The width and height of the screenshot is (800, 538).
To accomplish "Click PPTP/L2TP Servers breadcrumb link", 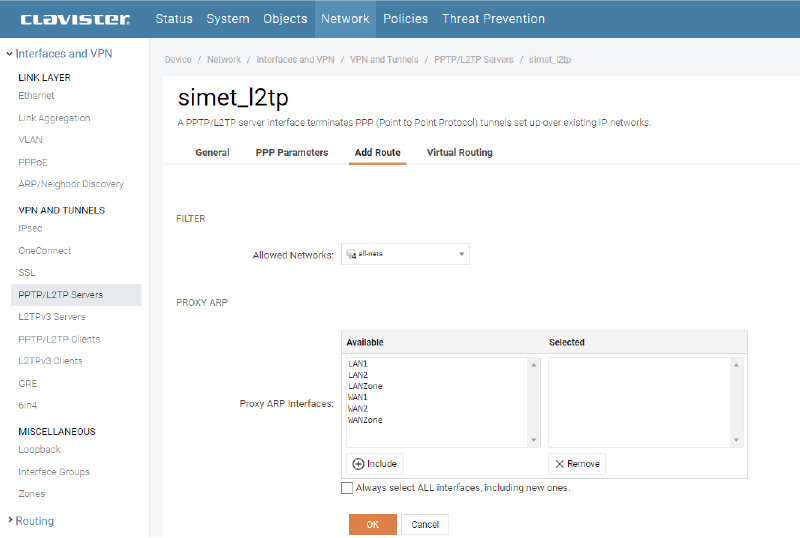I will [473, 60].
